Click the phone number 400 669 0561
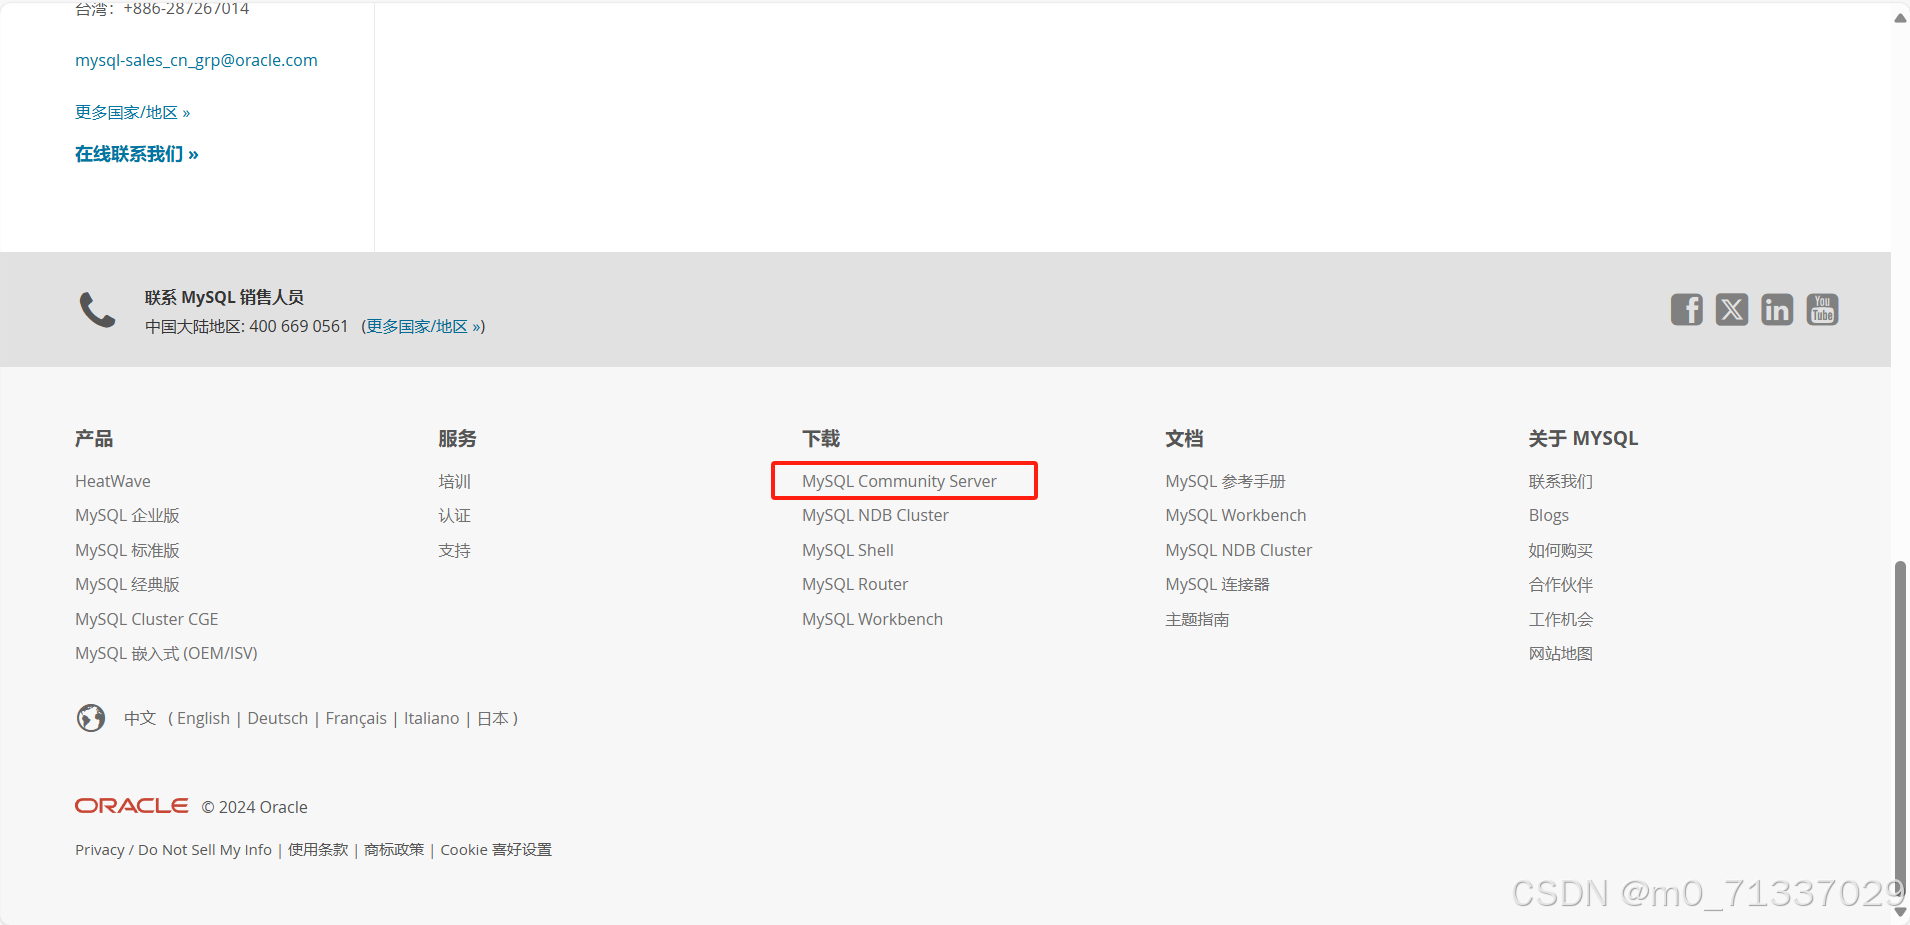This screenshot has width=1910, height=925. [x=298, y=326]
